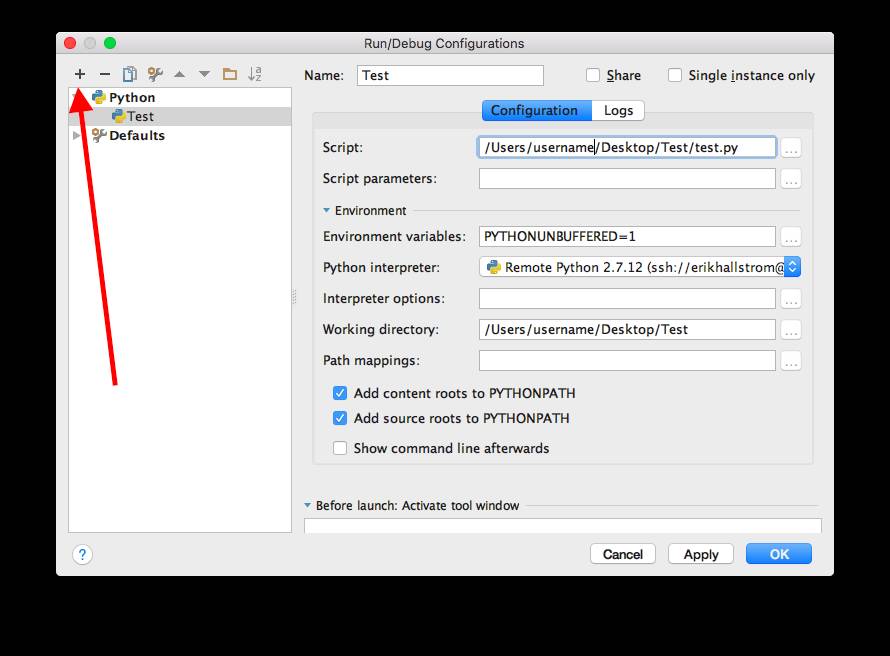Screen dimensions: 890x656
Task: Confirm with the OK button
Action: (x=779, y=554)
